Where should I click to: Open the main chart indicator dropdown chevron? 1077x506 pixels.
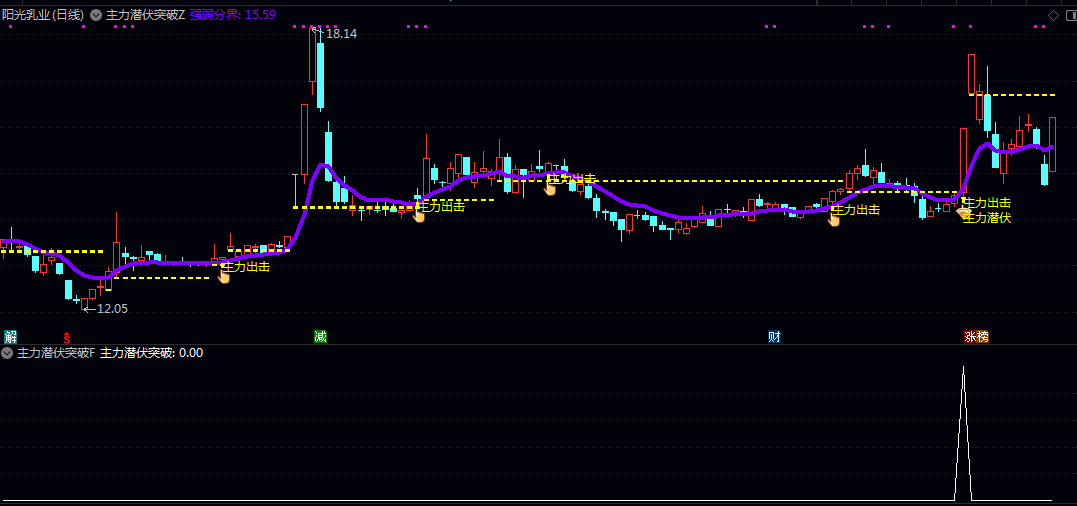click(x=95, y=14)
